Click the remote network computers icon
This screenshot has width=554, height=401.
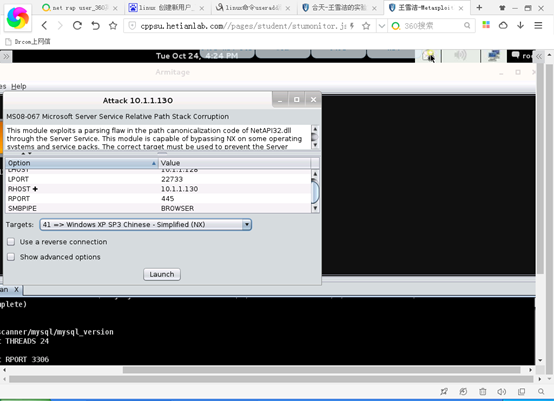pyautogui.click(x=494, y=55)
